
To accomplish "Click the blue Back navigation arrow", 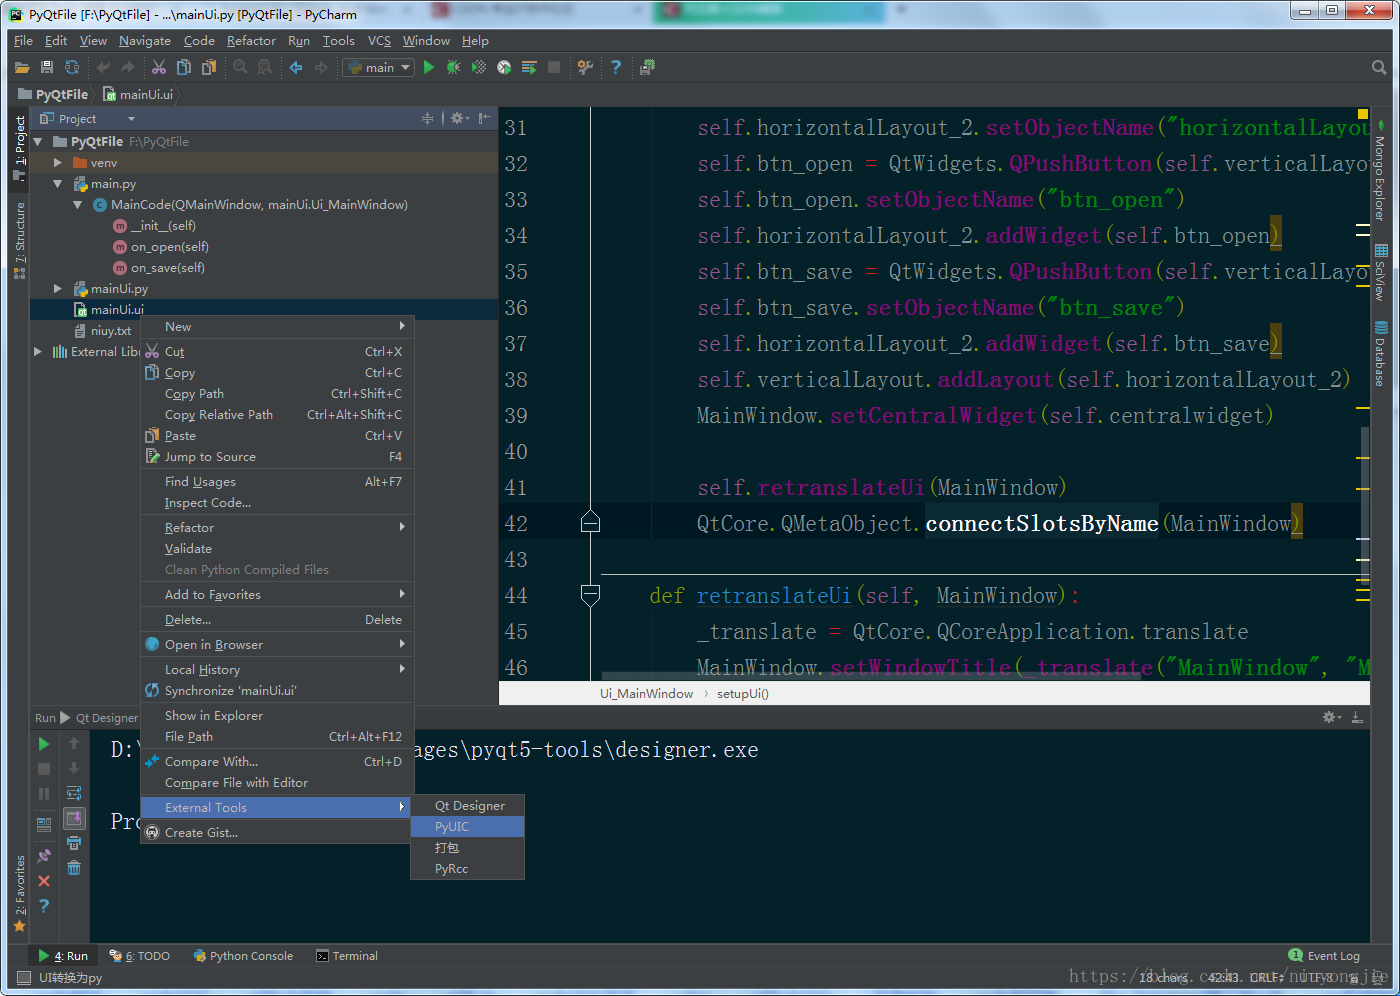I will click(296, 67).
